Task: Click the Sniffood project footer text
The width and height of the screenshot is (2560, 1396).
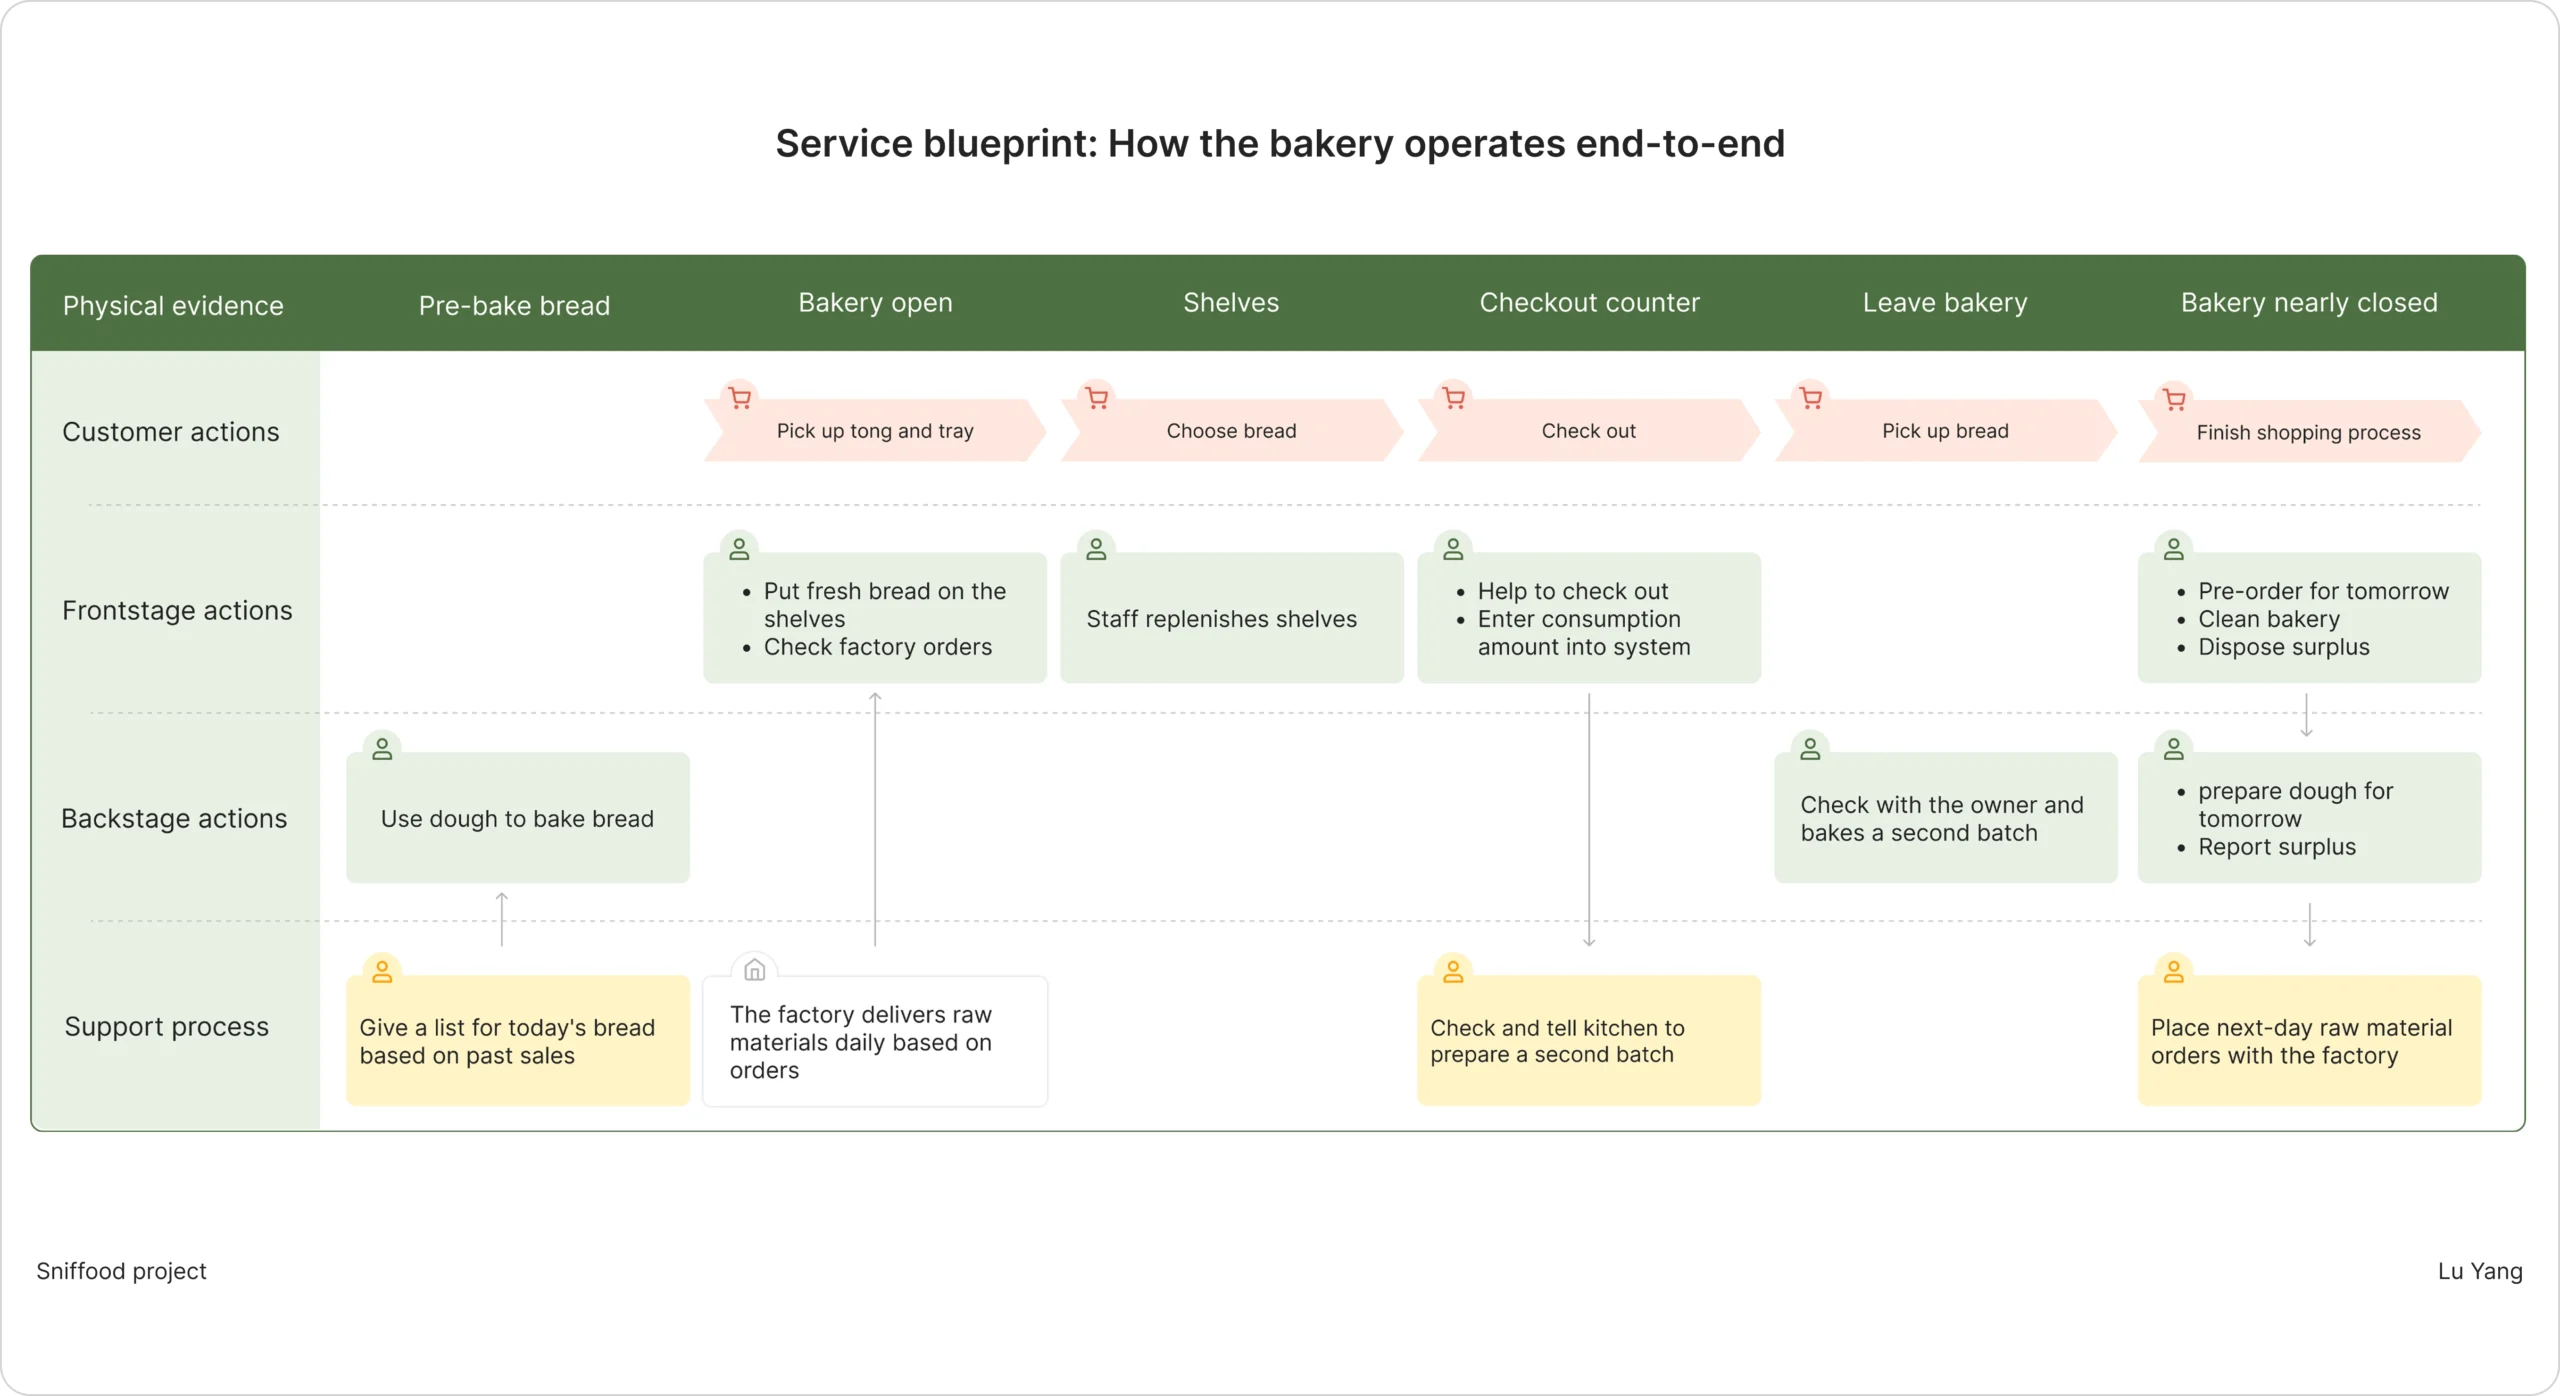Action: [x=121, y=1271]
